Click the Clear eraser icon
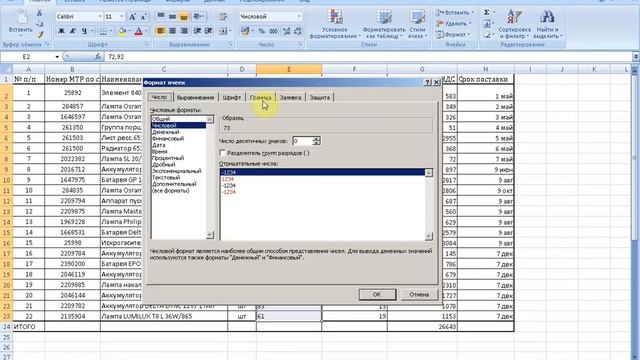Screen dimensions: 640x360 (x=487, y=35)
